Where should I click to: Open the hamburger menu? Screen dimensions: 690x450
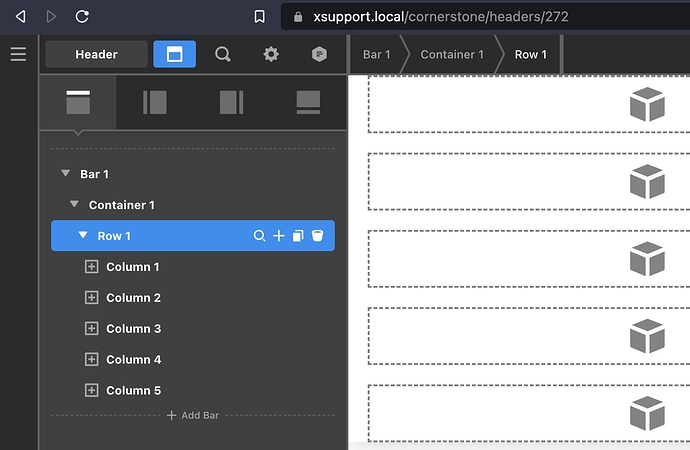tap(18, 54)
